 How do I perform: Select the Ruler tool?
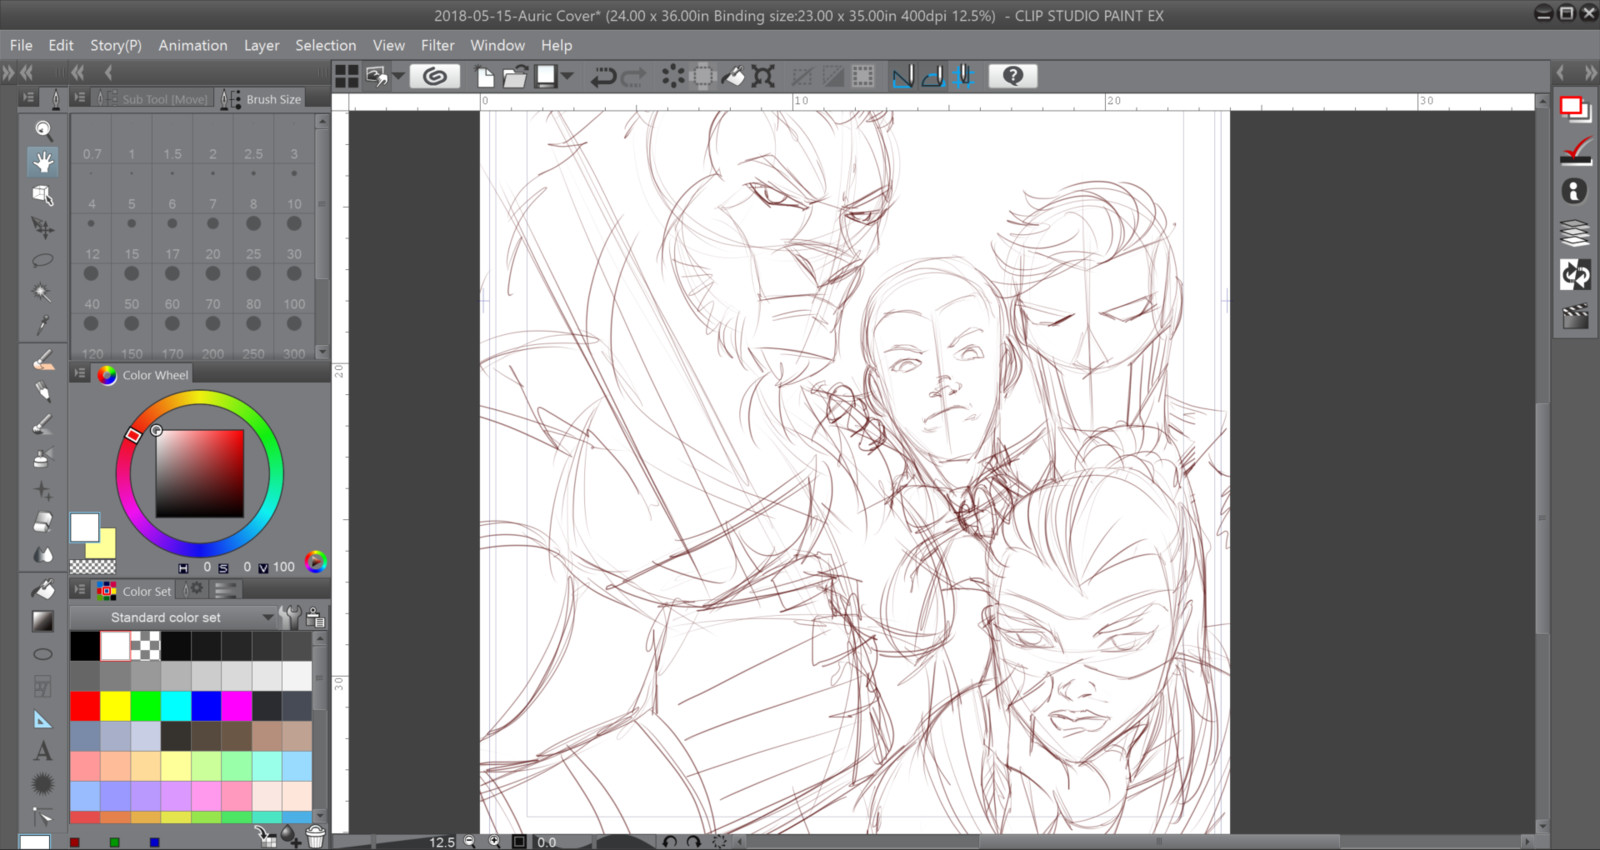43,719
